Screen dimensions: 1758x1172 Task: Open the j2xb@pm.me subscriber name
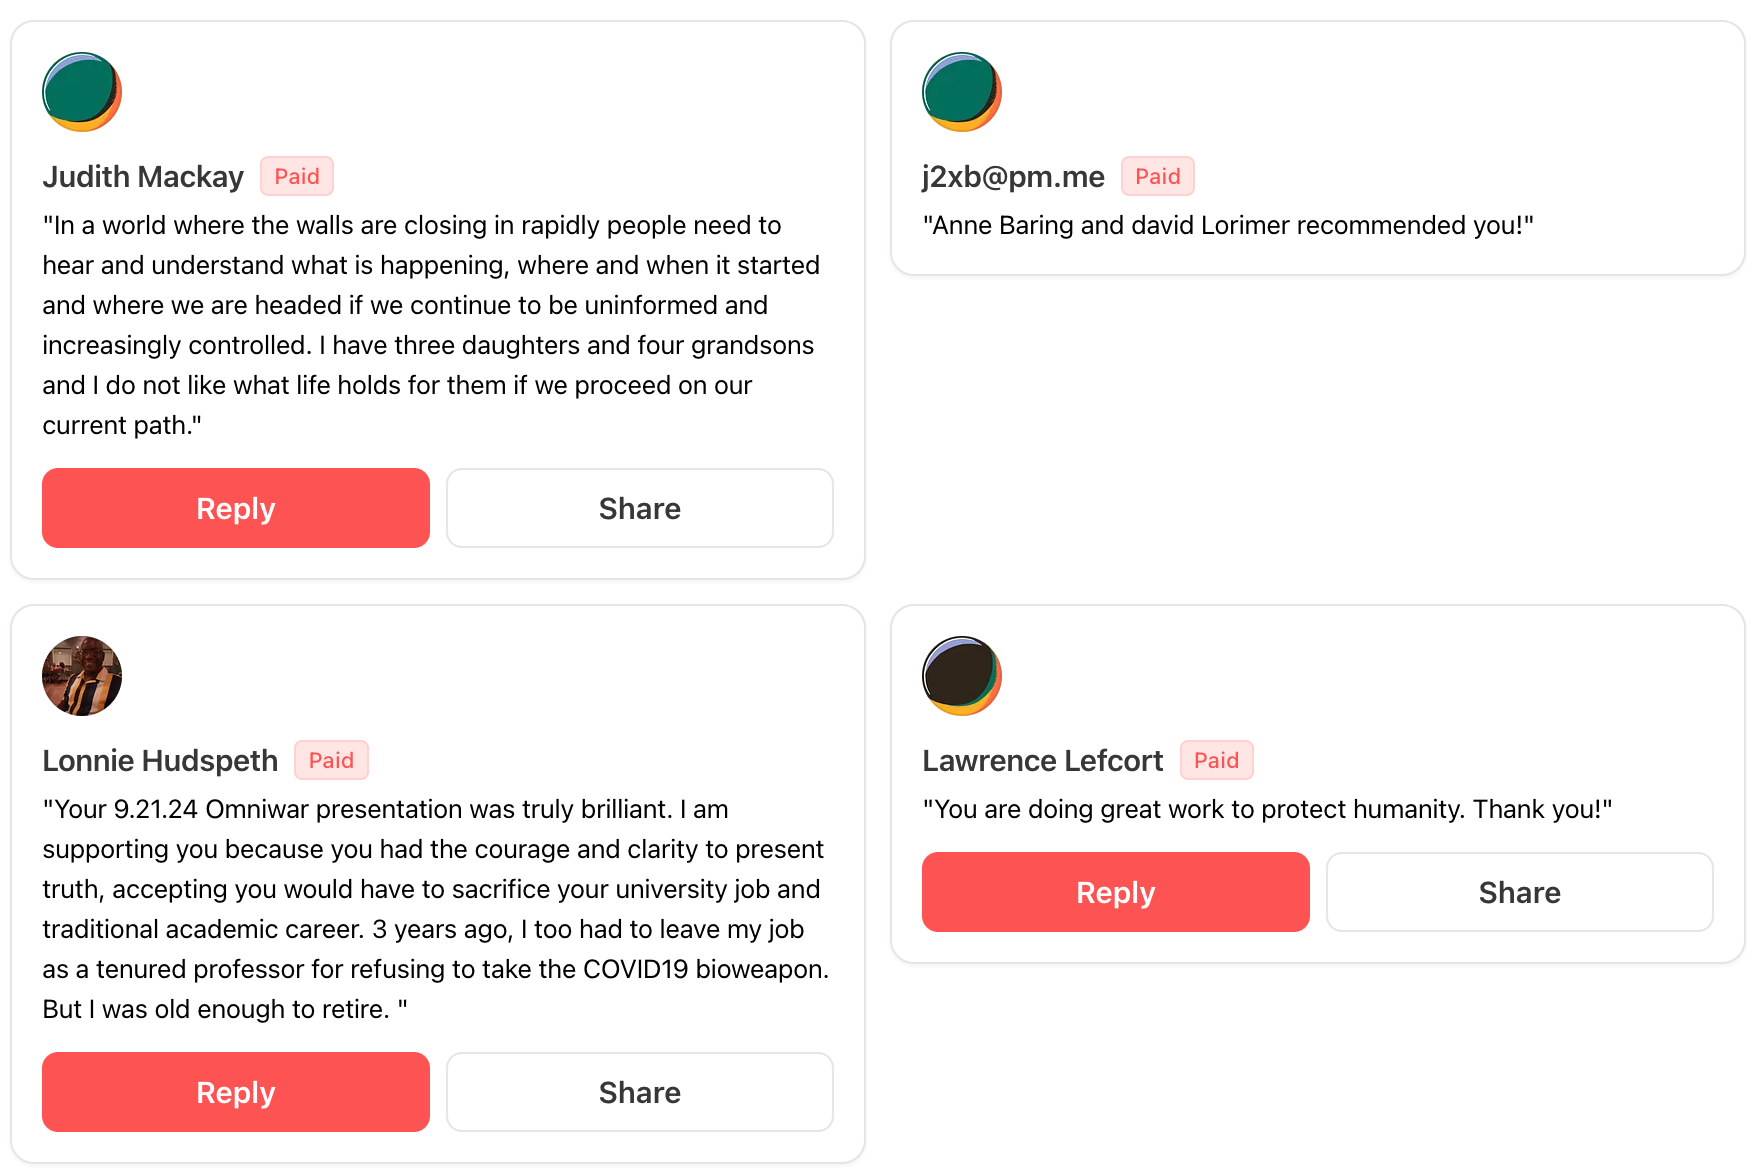1013,177
